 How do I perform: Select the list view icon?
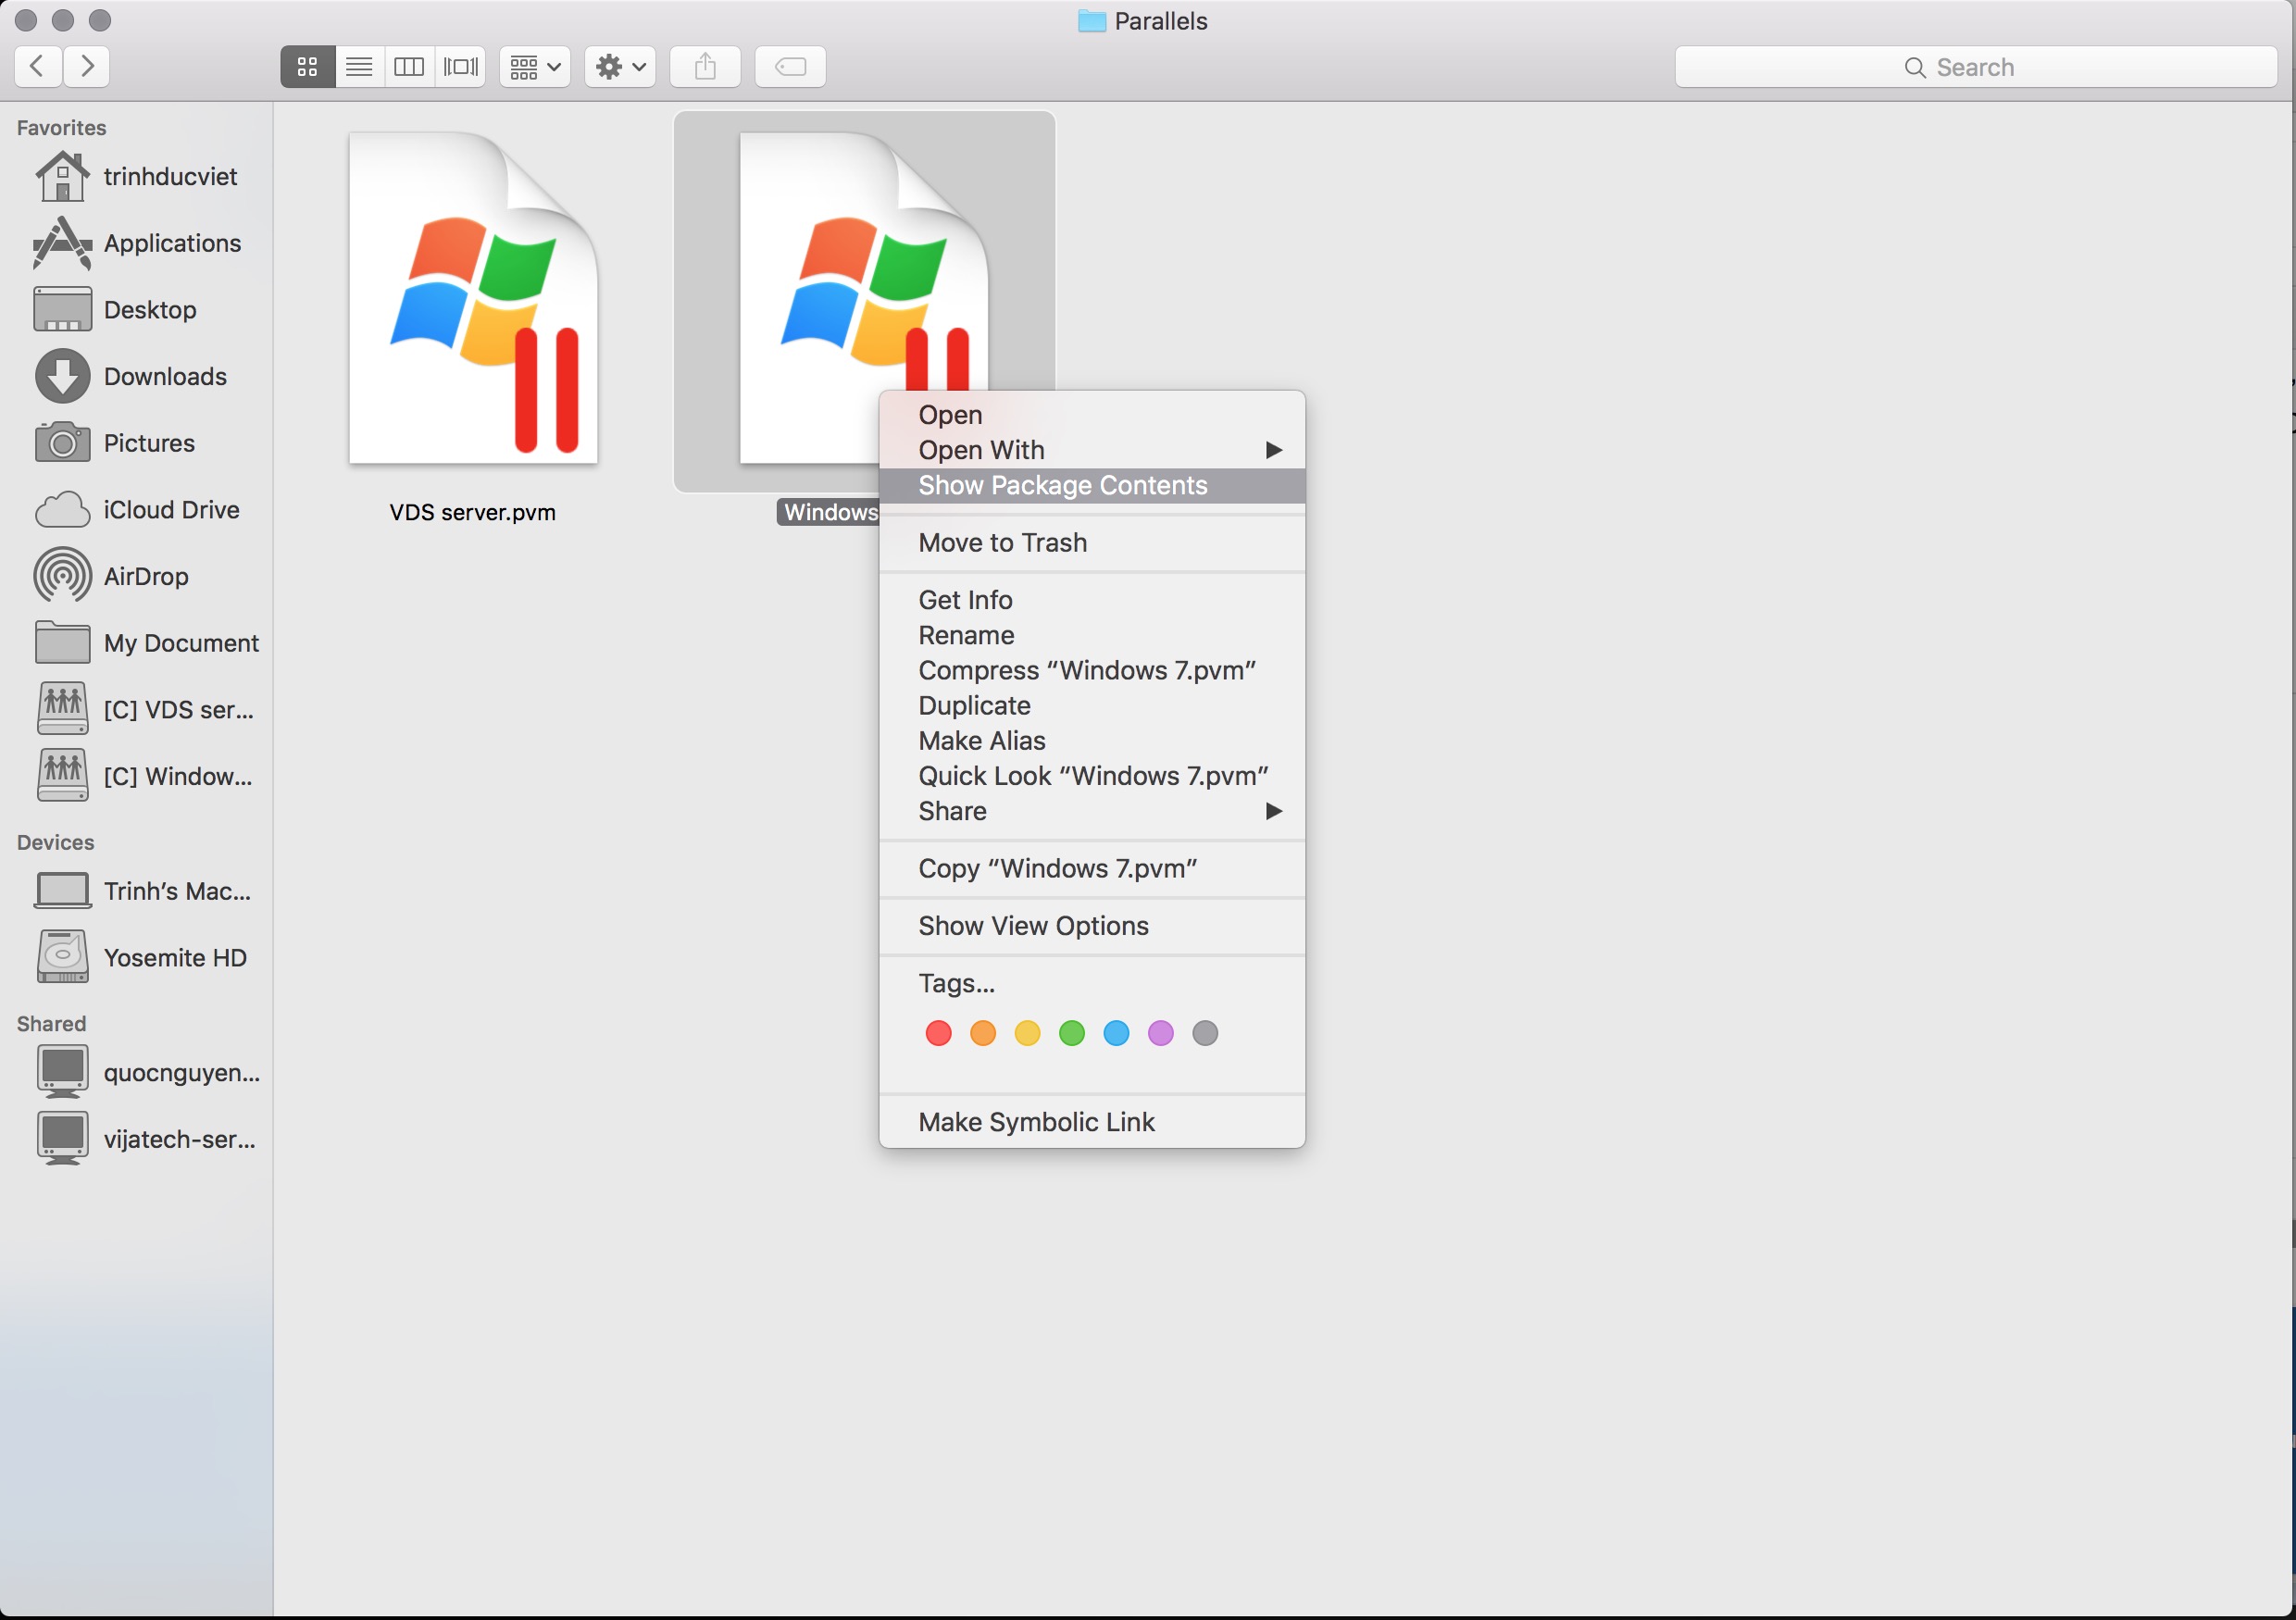coord(359,67)
